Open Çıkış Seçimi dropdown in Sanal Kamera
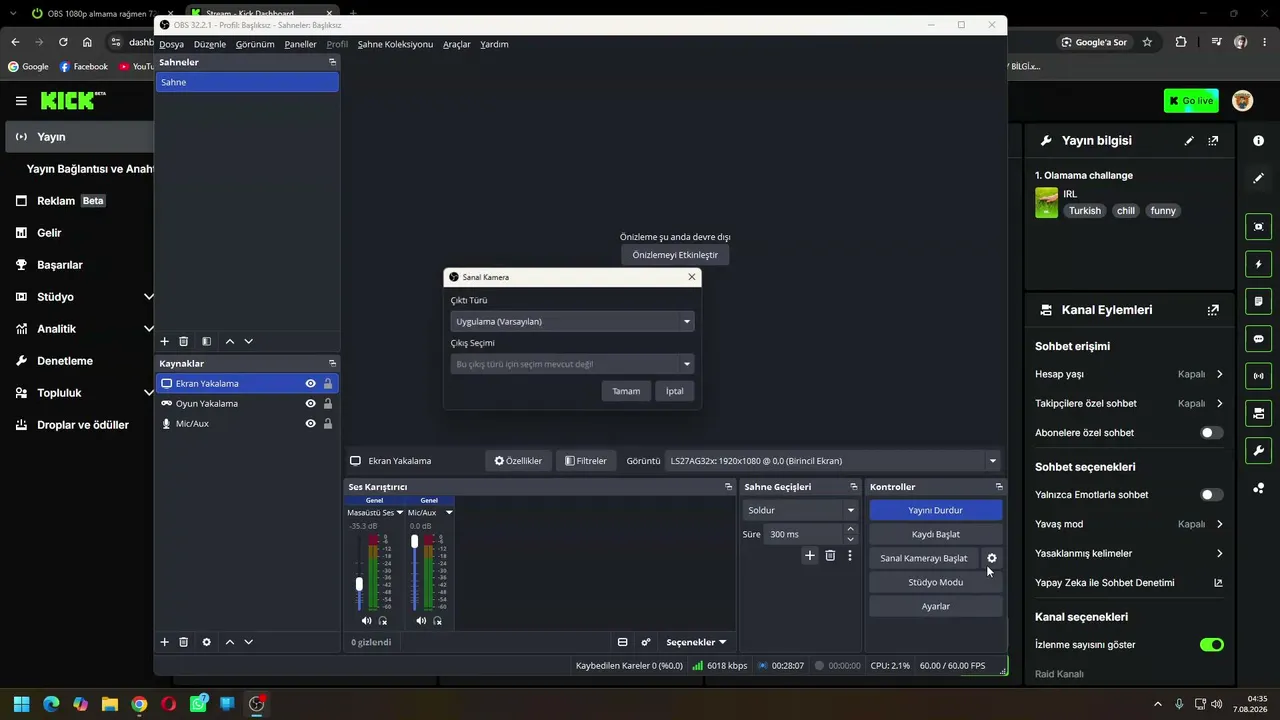This screenshot has width=1280, height=720. [x=572, y=364]
